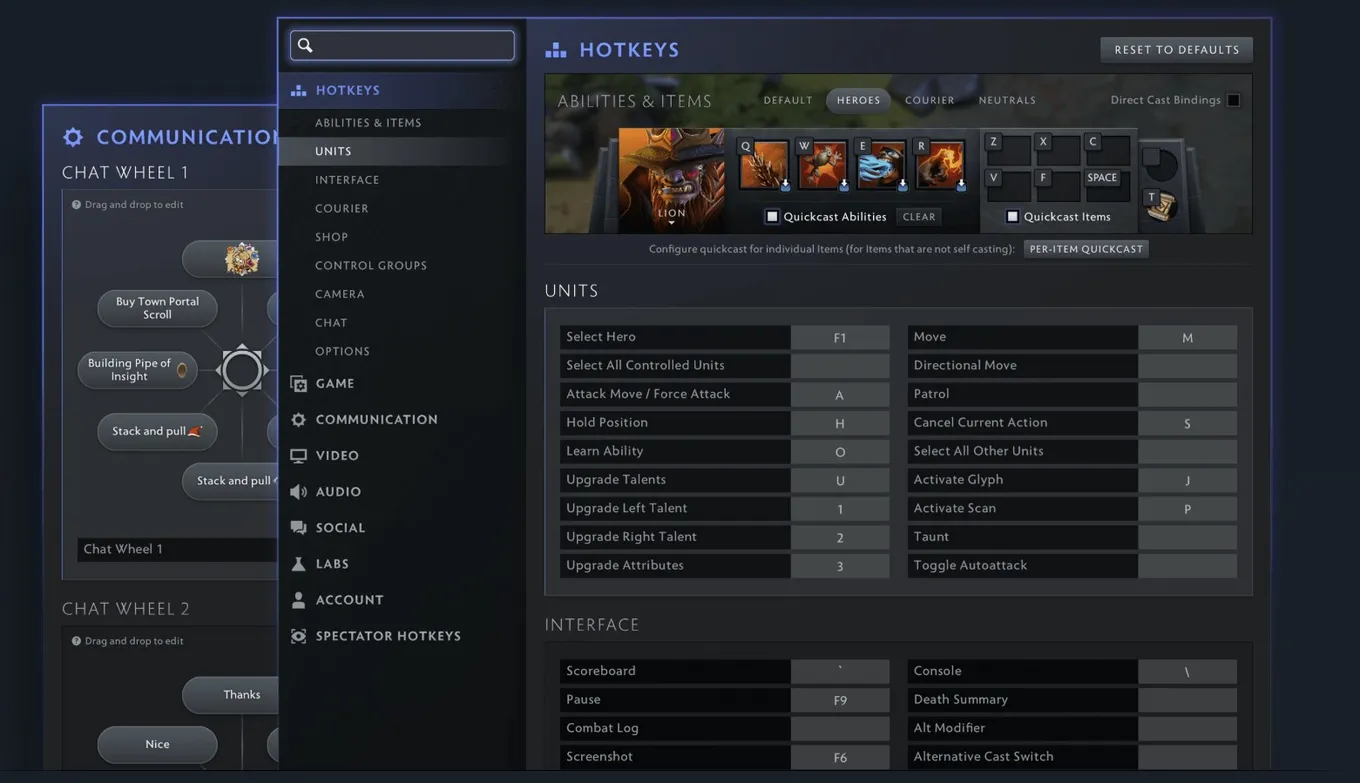
Task: Click the Cancel Current Action key S
Action: coord(1187,423)
